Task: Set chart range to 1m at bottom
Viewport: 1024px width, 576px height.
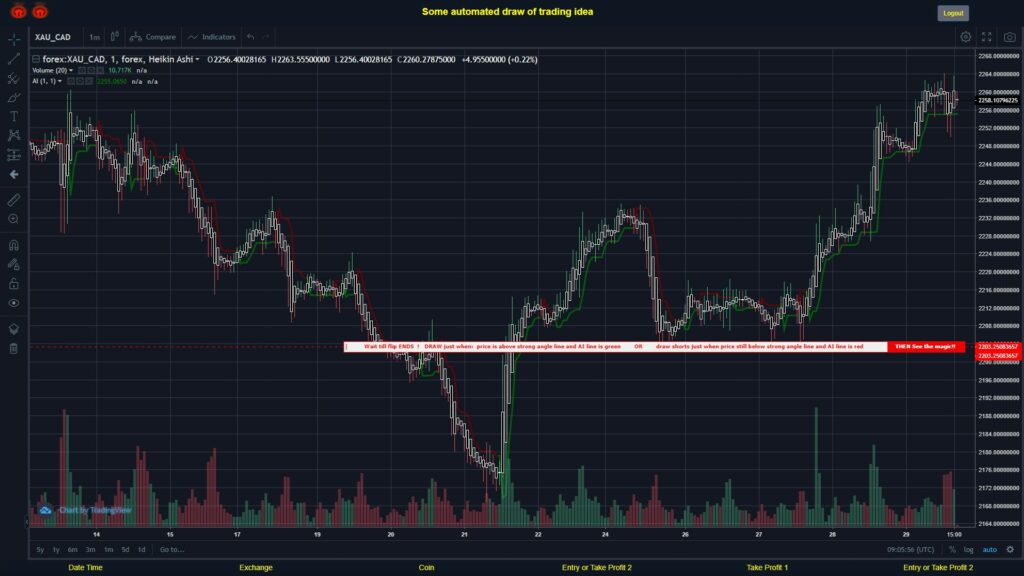Action: (x=108, y=550)
